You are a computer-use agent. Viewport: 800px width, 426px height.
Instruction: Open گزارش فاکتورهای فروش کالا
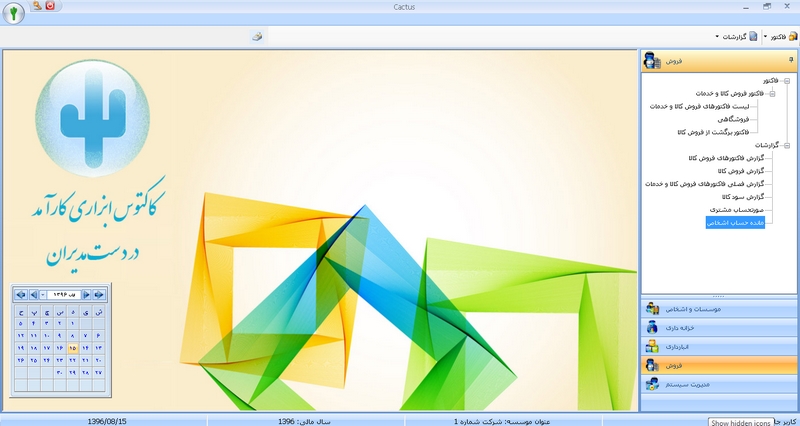pos(726,158)
